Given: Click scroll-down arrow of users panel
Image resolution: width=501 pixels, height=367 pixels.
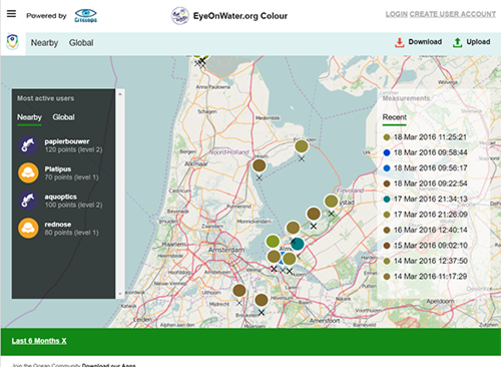Looking at the screenshot, I should coord(120,294).
